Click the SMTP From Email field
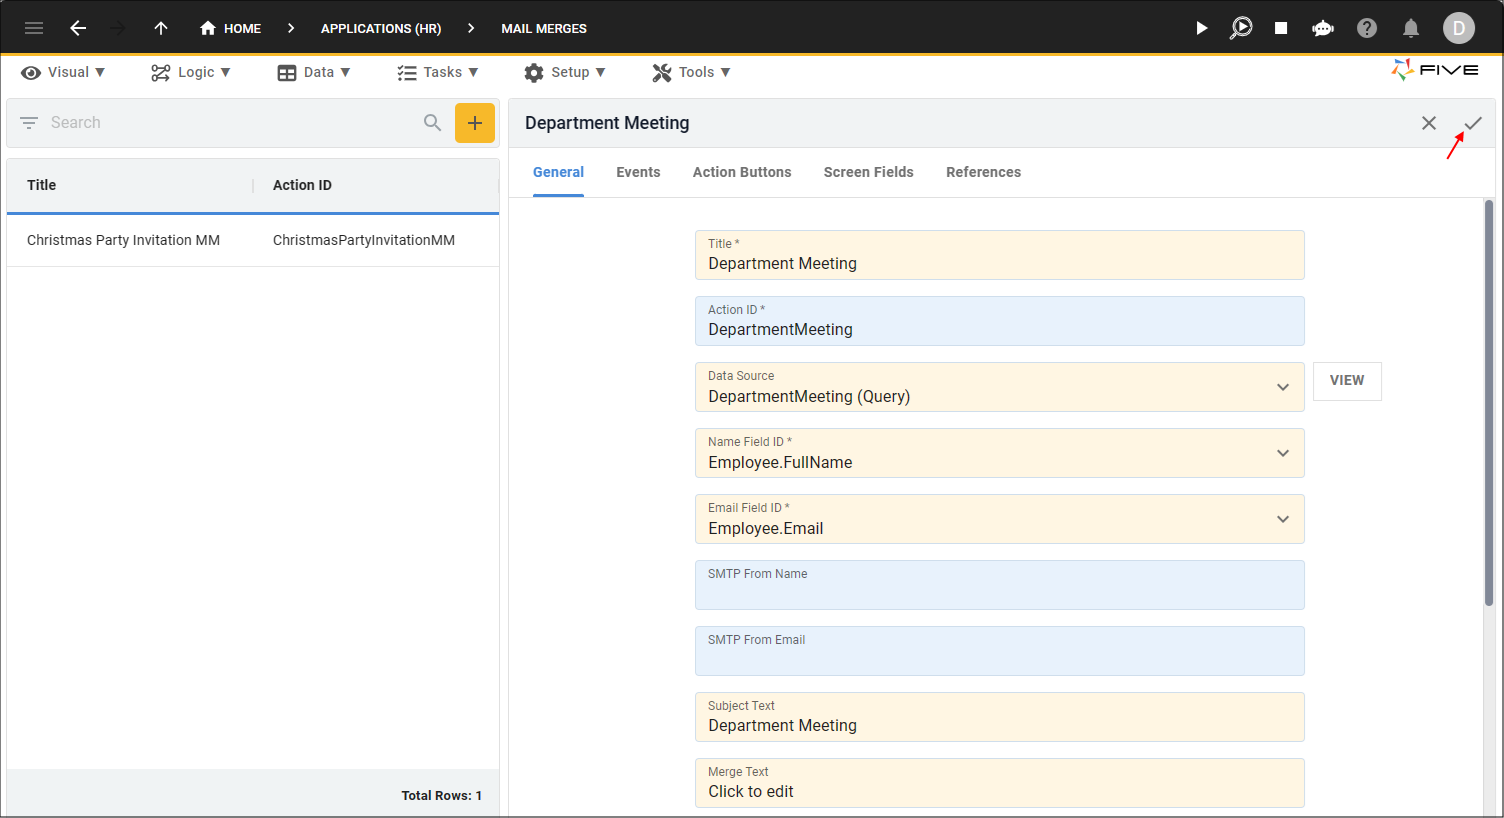 point(1000,651)
